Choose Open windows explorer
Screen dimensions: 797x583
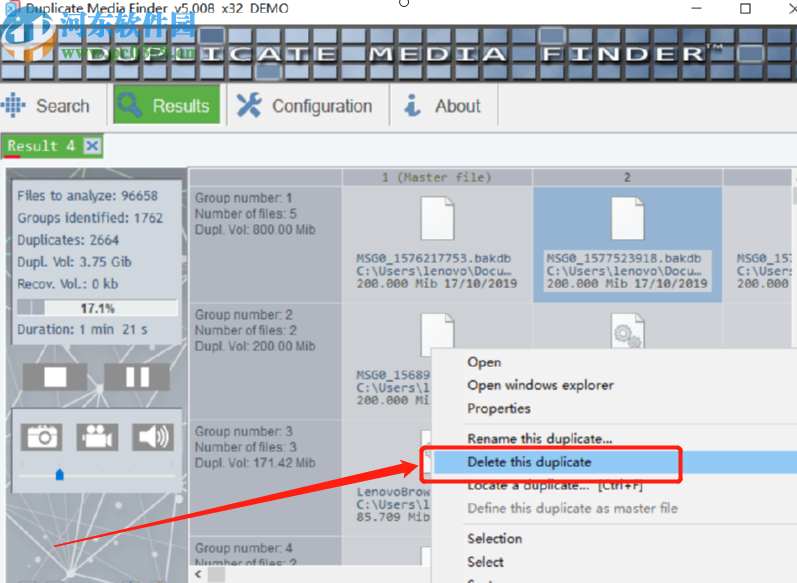tap(540, 385)
